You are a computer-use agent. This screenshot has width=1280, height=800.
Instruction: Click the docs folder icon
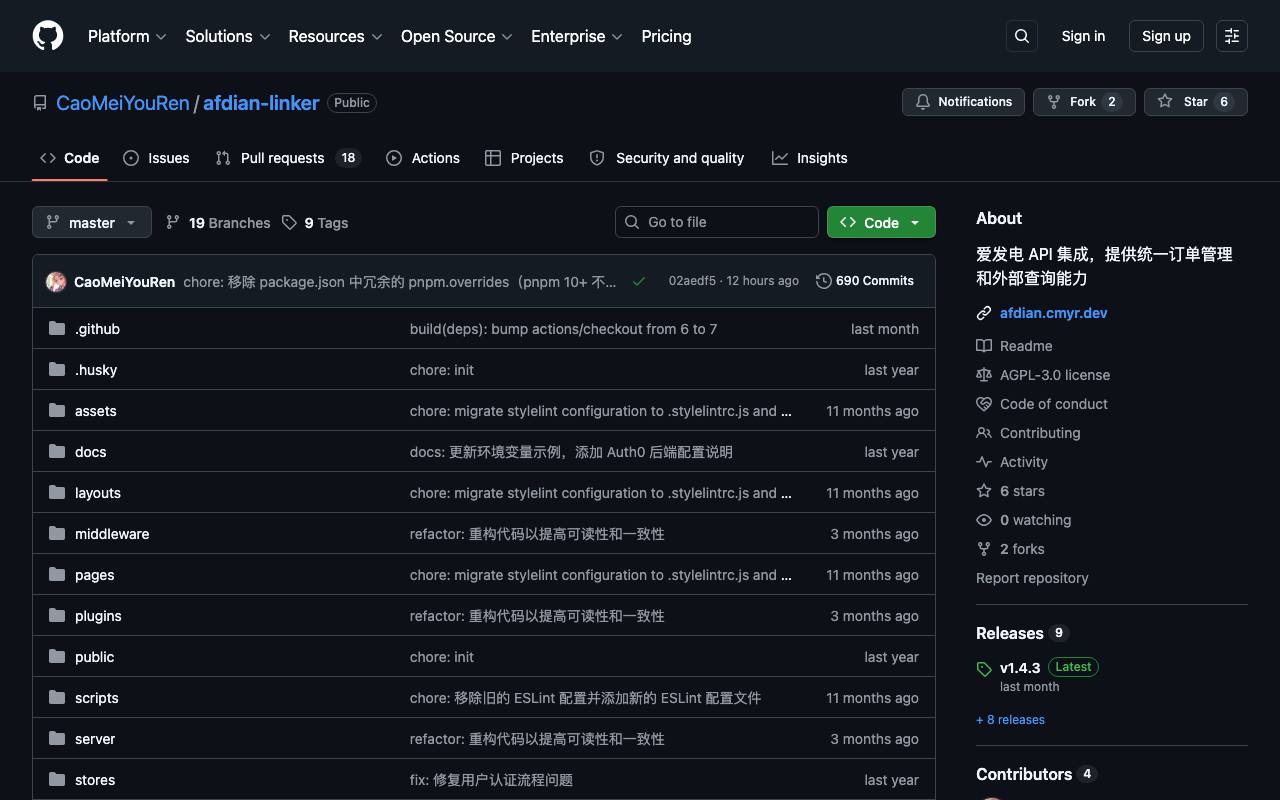pyautogui.click(x=57, y=452)
